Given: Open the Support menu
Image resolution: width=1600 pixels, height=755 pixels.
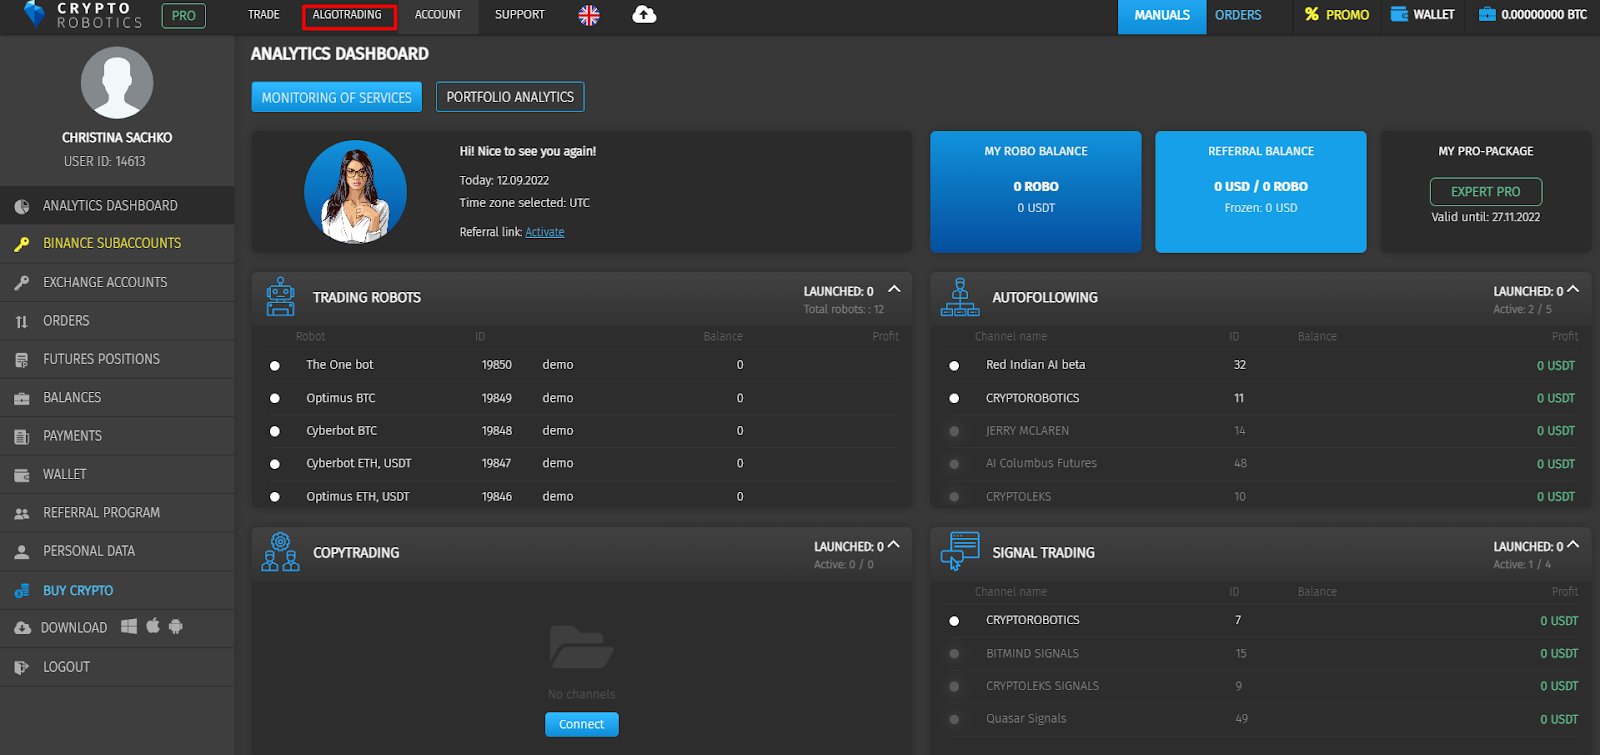Looking at the screenshot, I should click(520, 15).
